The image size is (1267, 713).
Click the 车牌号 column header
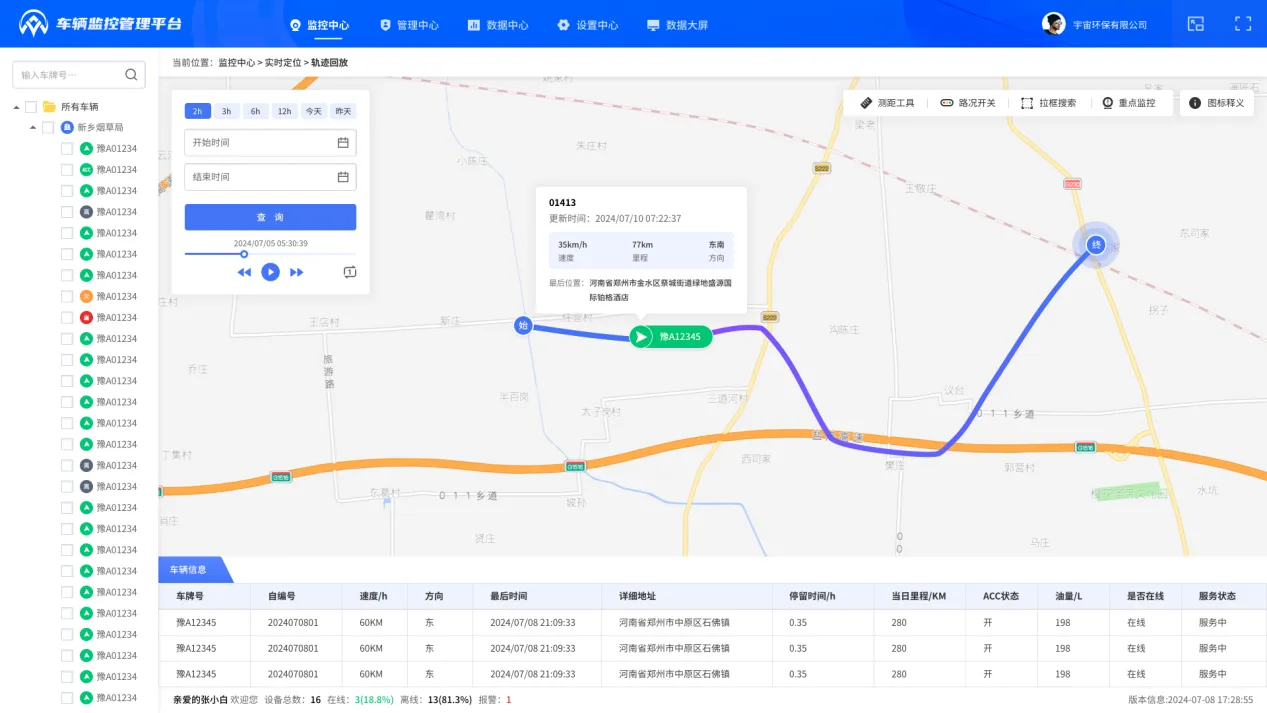tap(190, 596)
